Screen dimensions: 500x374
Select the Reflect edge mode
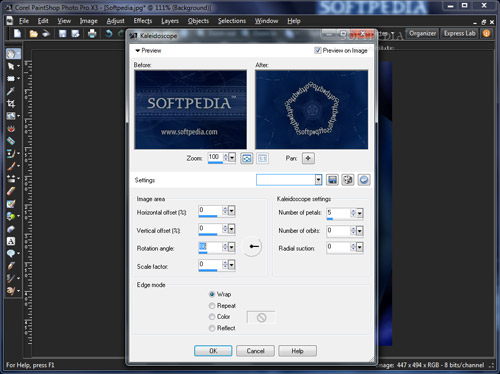pos(212,328)
